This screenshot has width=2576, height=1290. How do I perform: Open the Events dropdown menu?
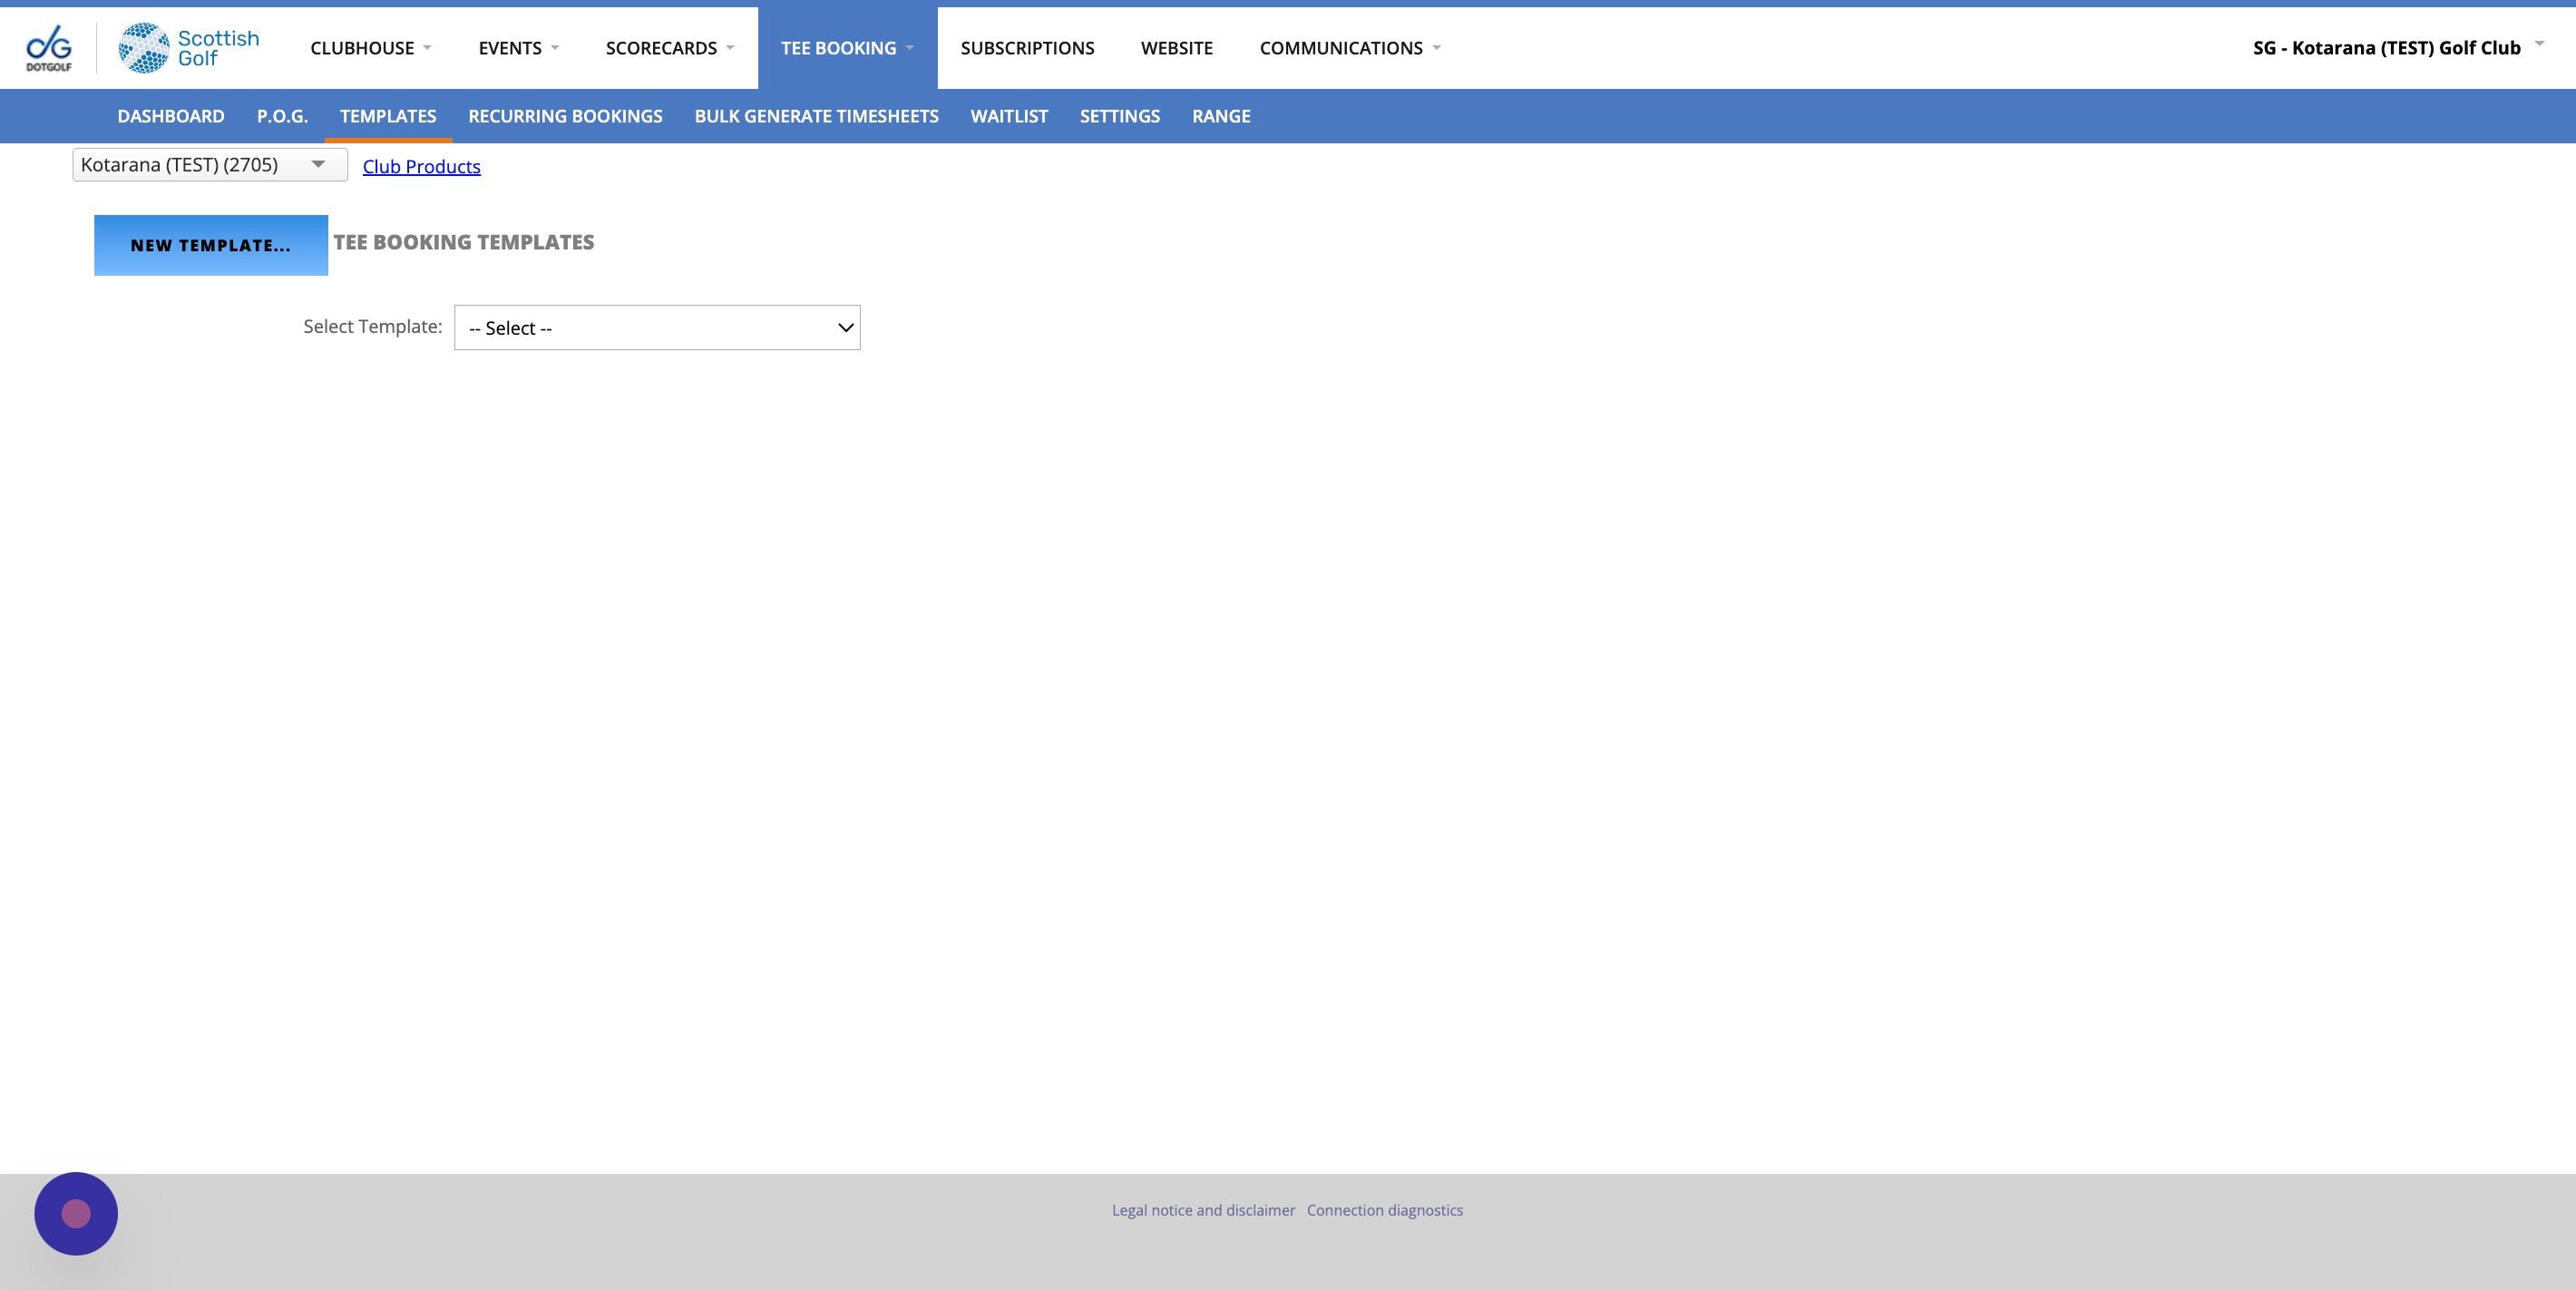518,48
